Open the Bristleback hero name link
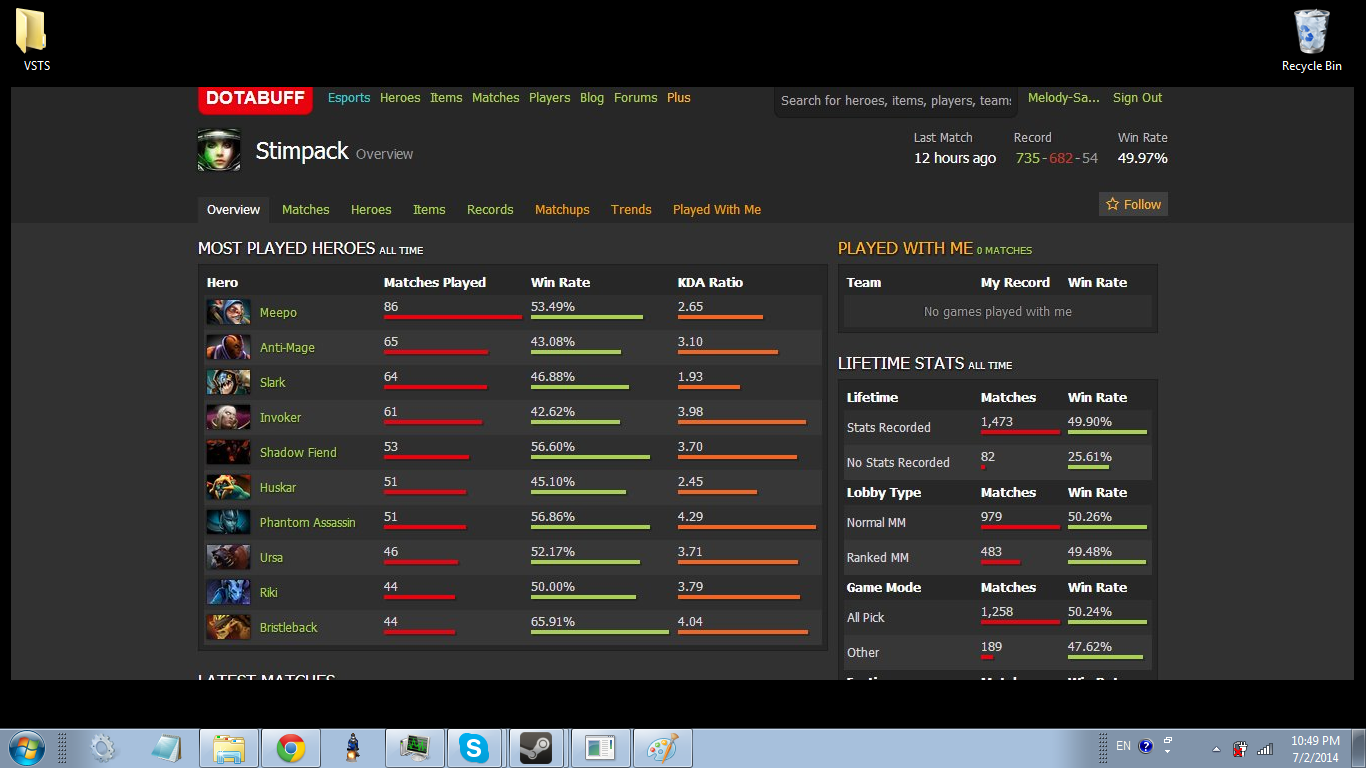 click(288, 628)
